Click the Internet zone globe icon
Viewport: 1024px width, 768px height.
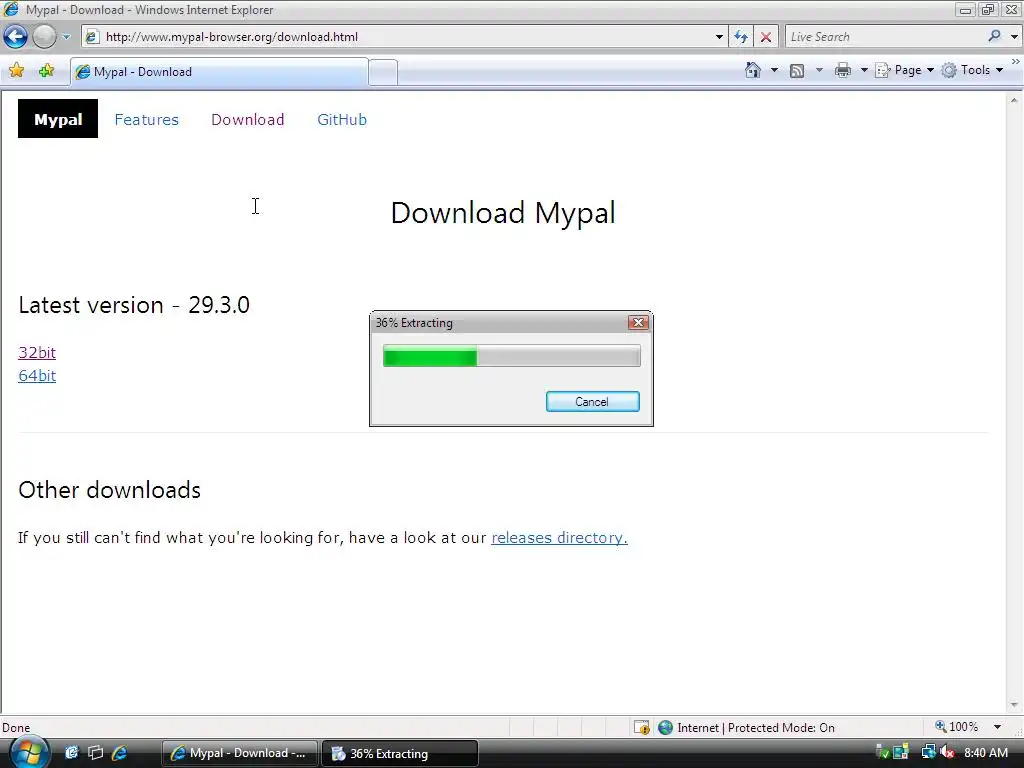pos(665,728)
